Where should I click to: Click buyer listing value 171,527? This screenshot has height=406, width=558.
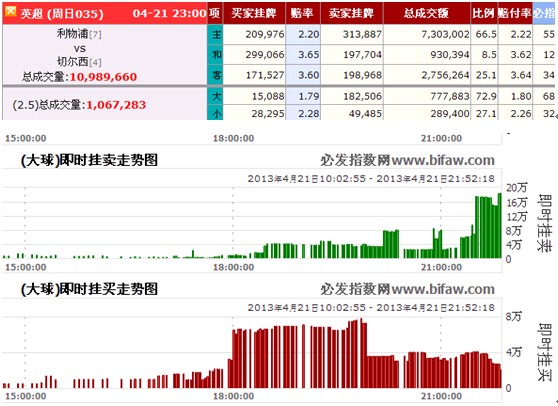click(265, 75)
